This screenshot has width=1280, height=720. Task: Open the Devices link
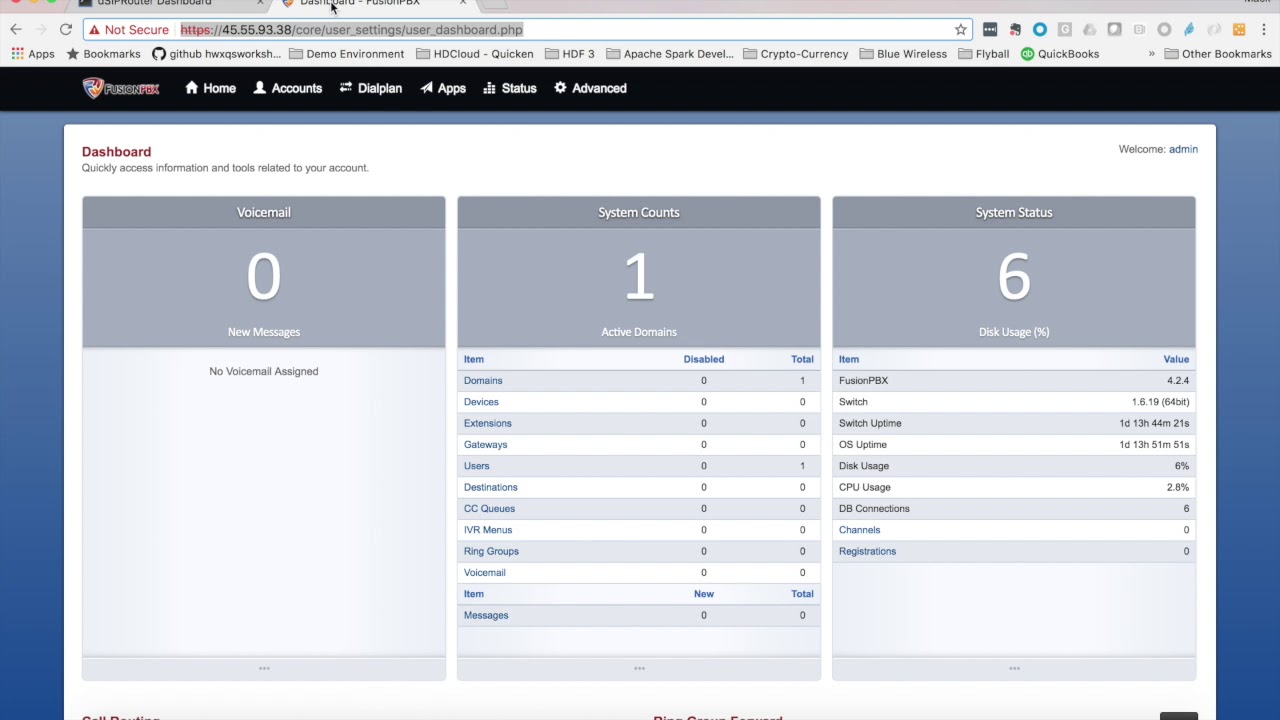click(x=481, y=402)
